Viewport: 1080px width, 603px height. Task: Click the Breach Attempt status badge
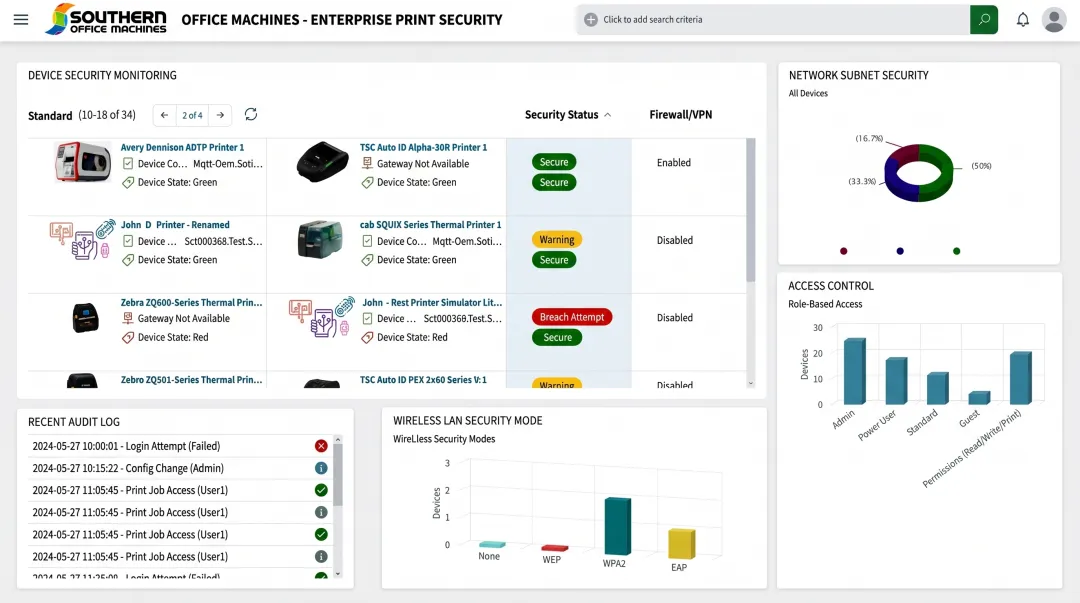click(572, 317)
